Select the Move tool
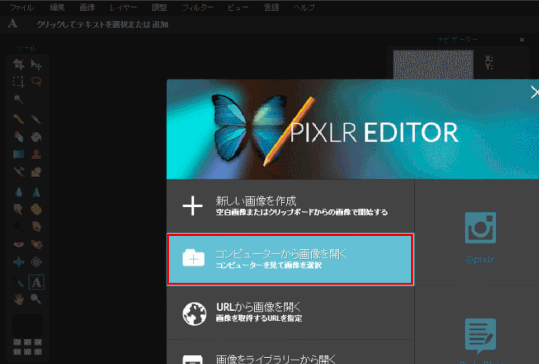539x364 pixels. (x=36, y=64)
